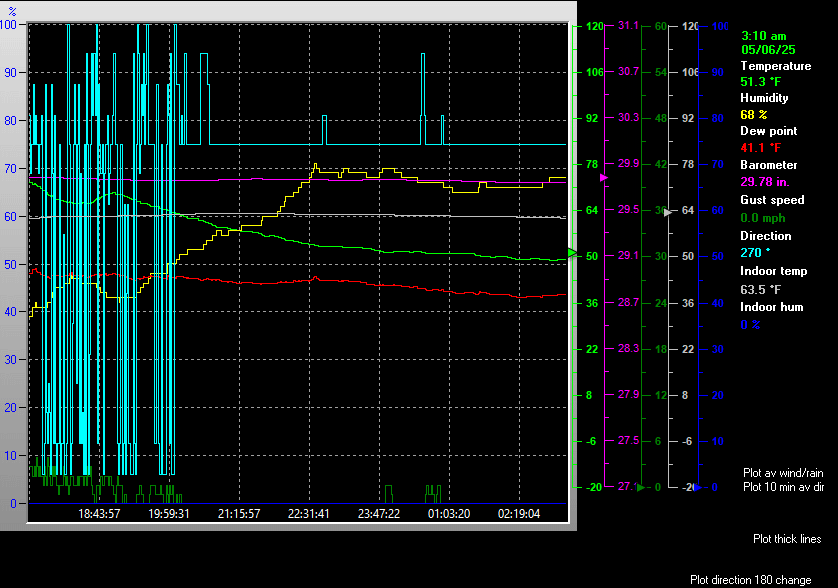Click the Barometer label
Image resolution: width=838 pixels, height=588 pixels.
[x=768, y=165]
